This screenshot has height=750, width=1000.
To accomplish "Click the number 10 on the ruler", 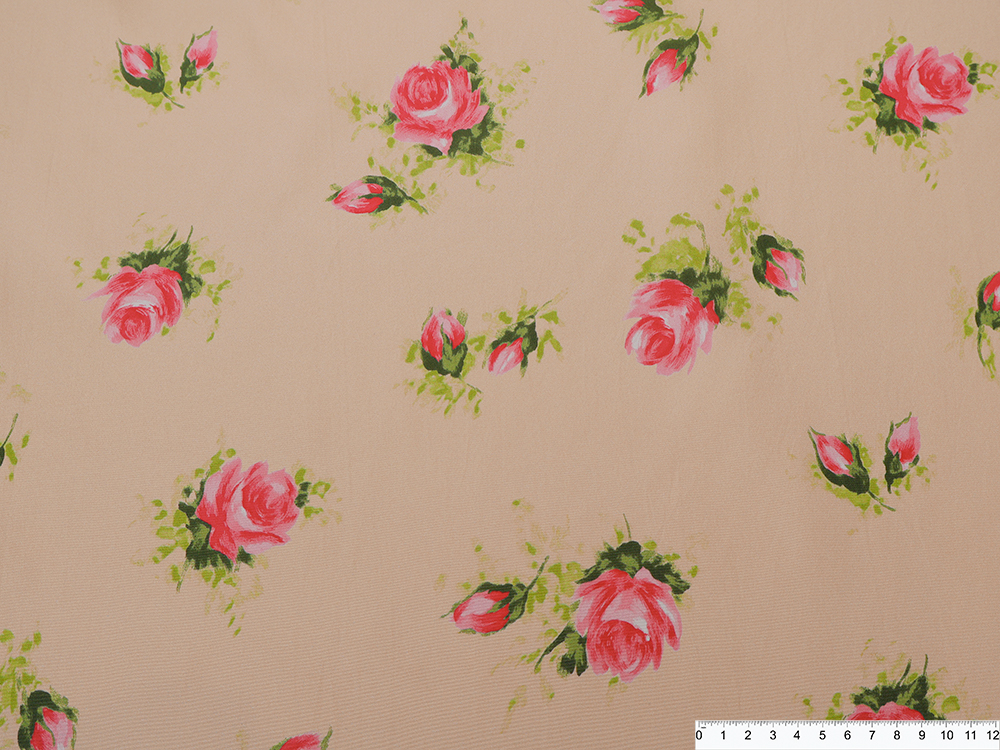I will coord(945,735).
